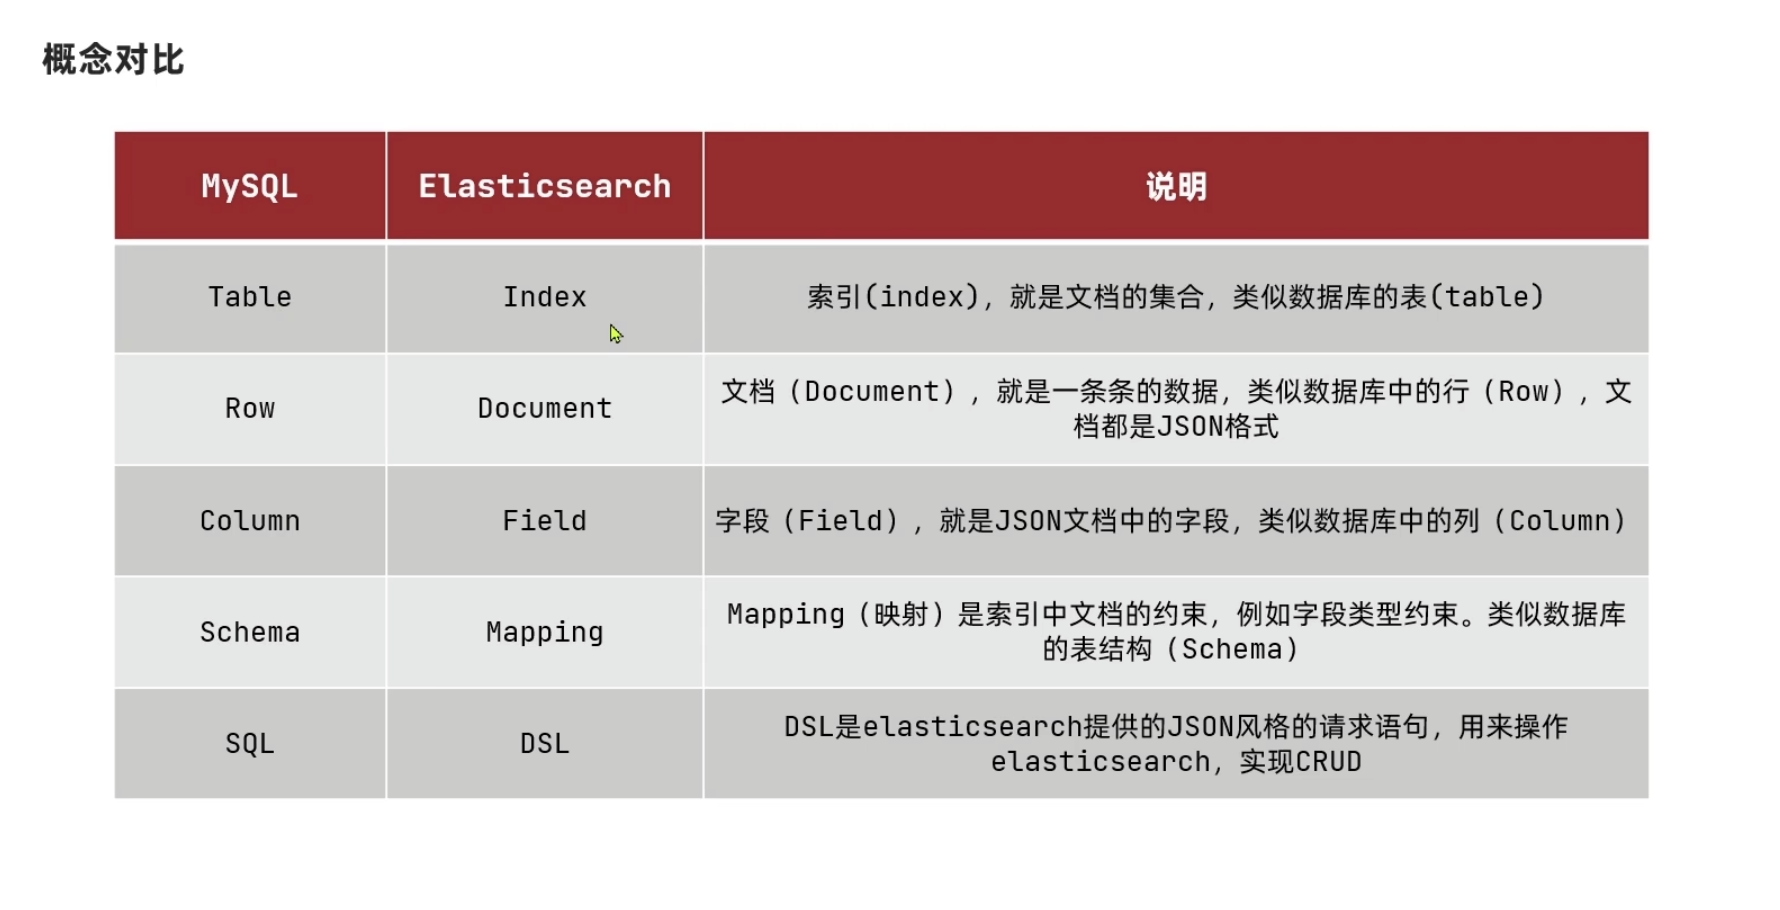Click the Field cell

tap(544, 521)
